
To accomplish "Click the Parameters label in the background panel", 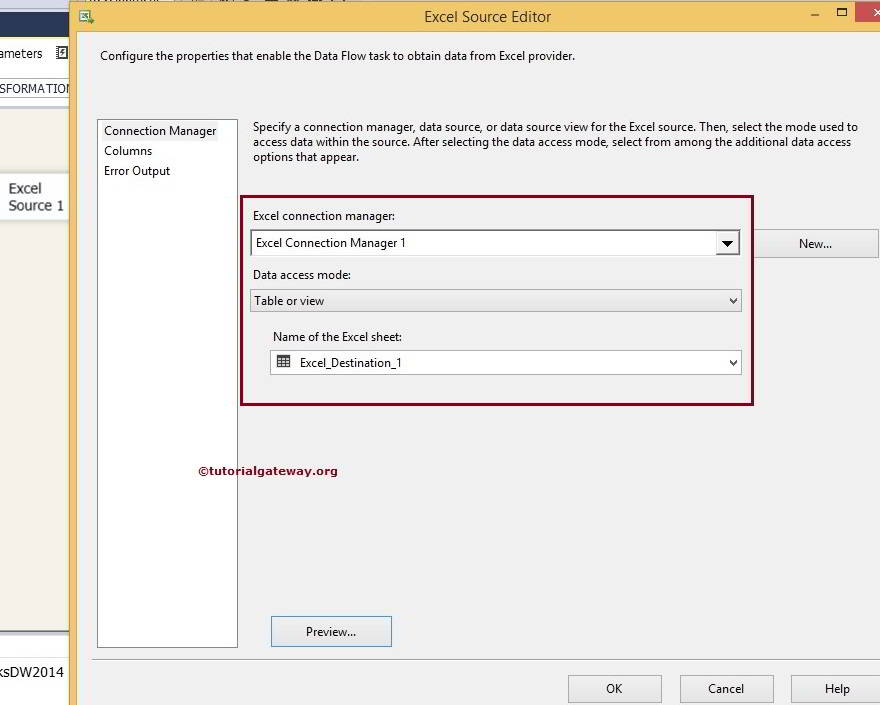I will coord(20,52).
